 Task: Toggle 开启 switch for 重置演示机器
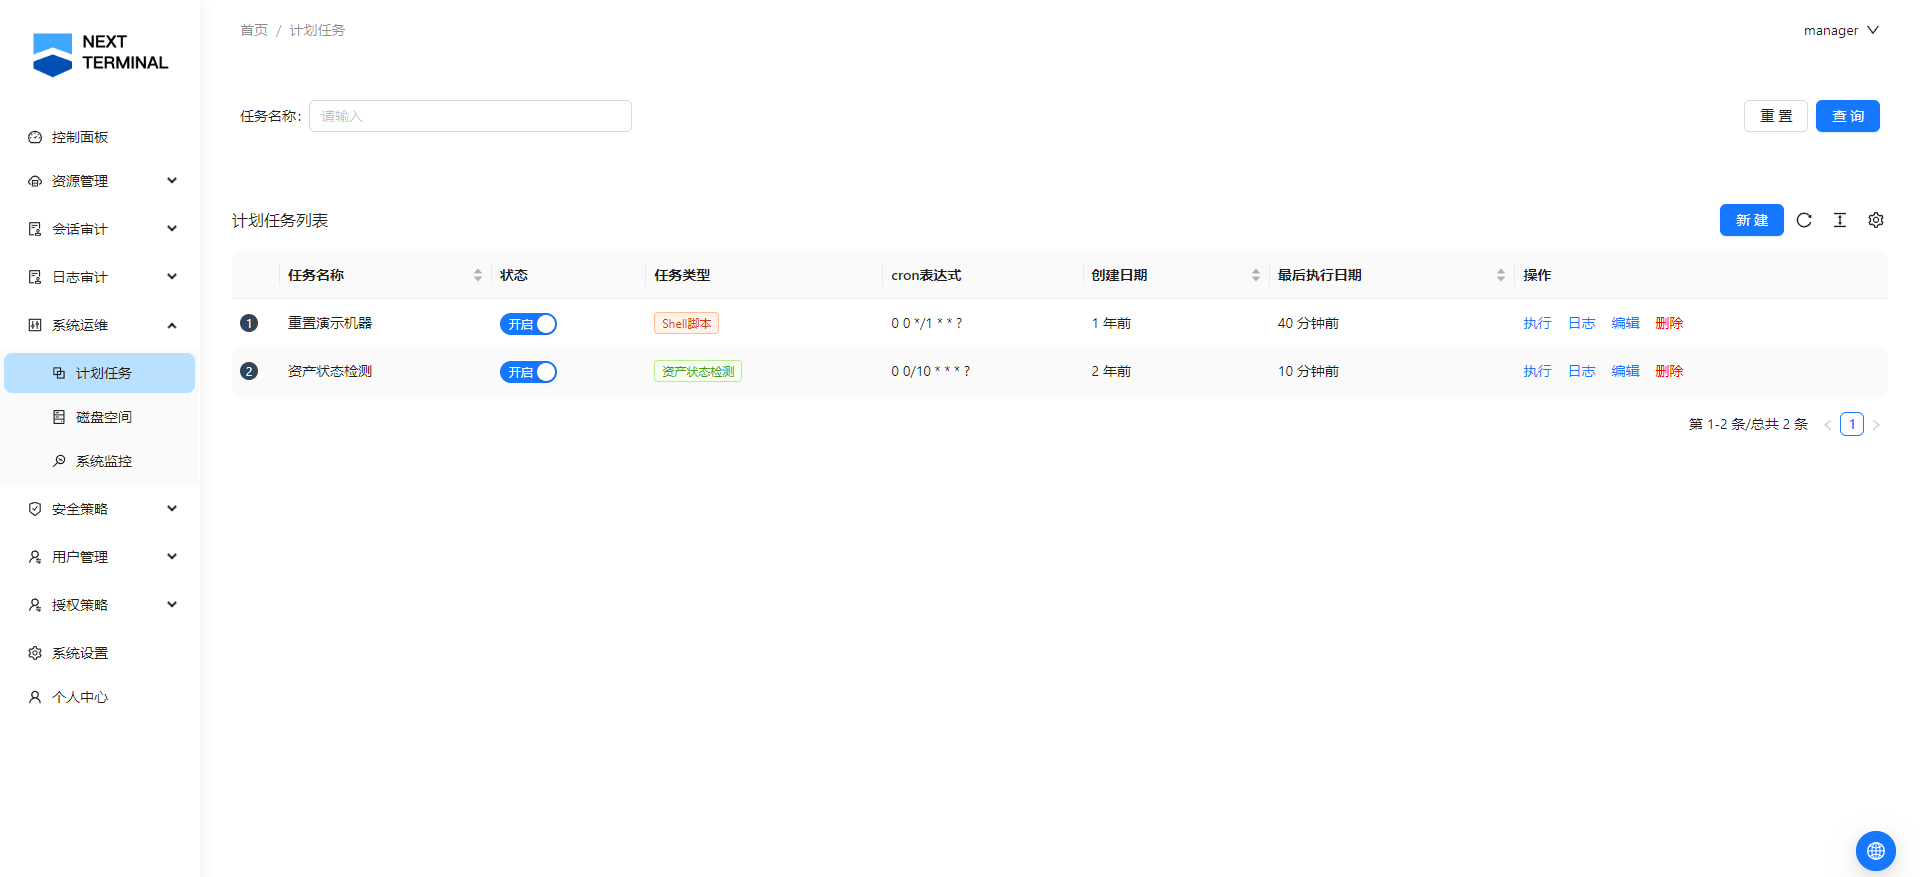click(528, 324)
